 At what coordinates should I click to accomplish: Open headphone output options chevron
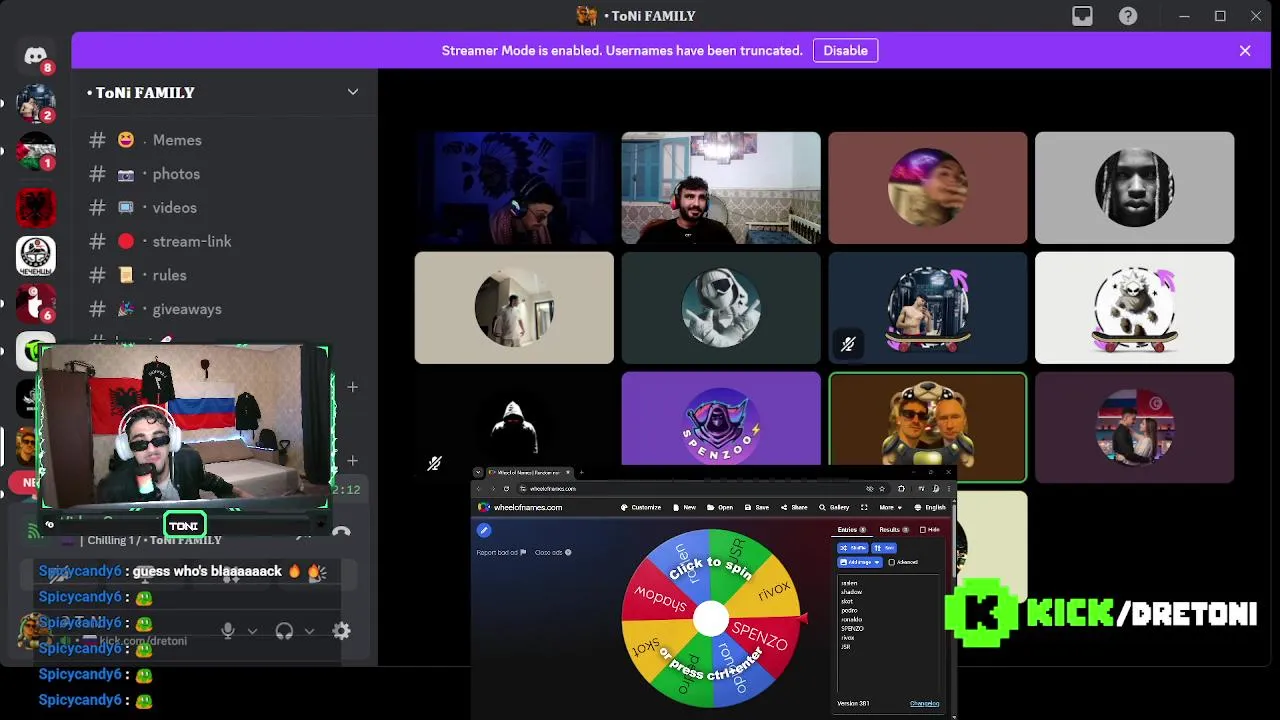pyautogui.click(x=309, y=631)
